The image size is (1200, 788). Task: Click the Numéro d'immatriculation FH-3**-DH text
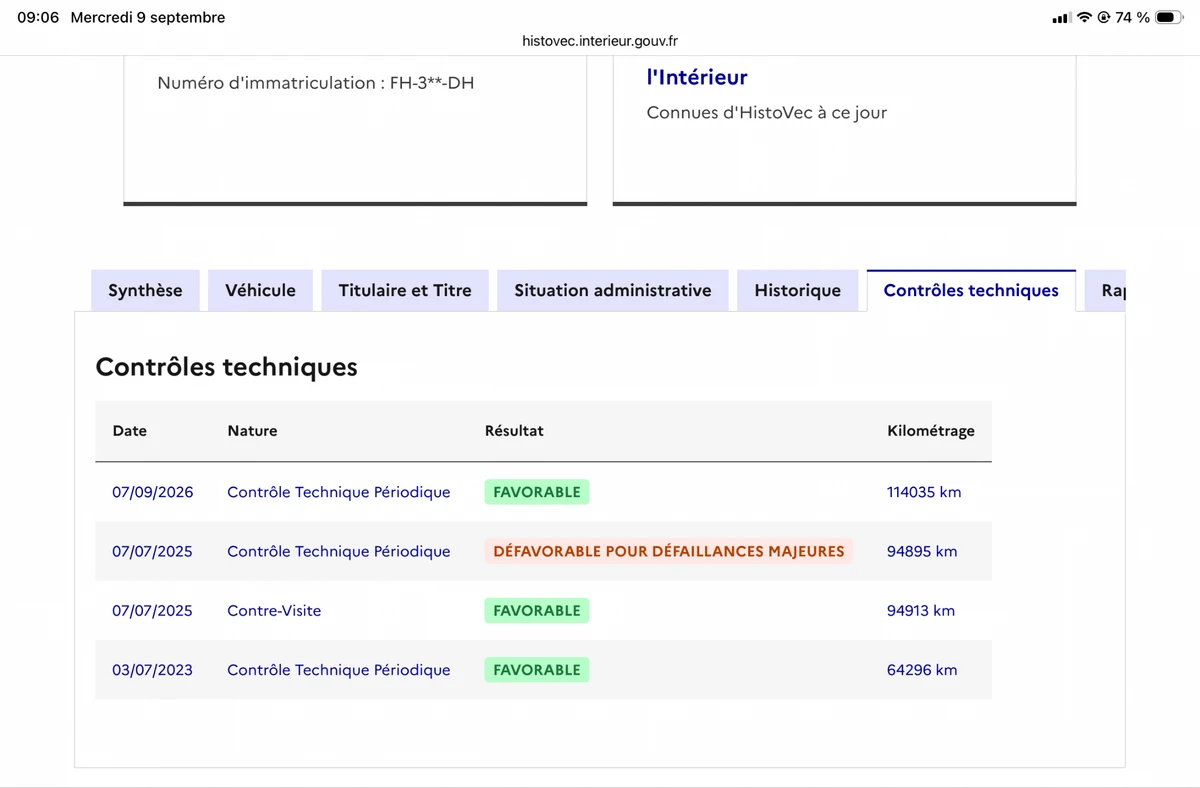pos(316,83)
